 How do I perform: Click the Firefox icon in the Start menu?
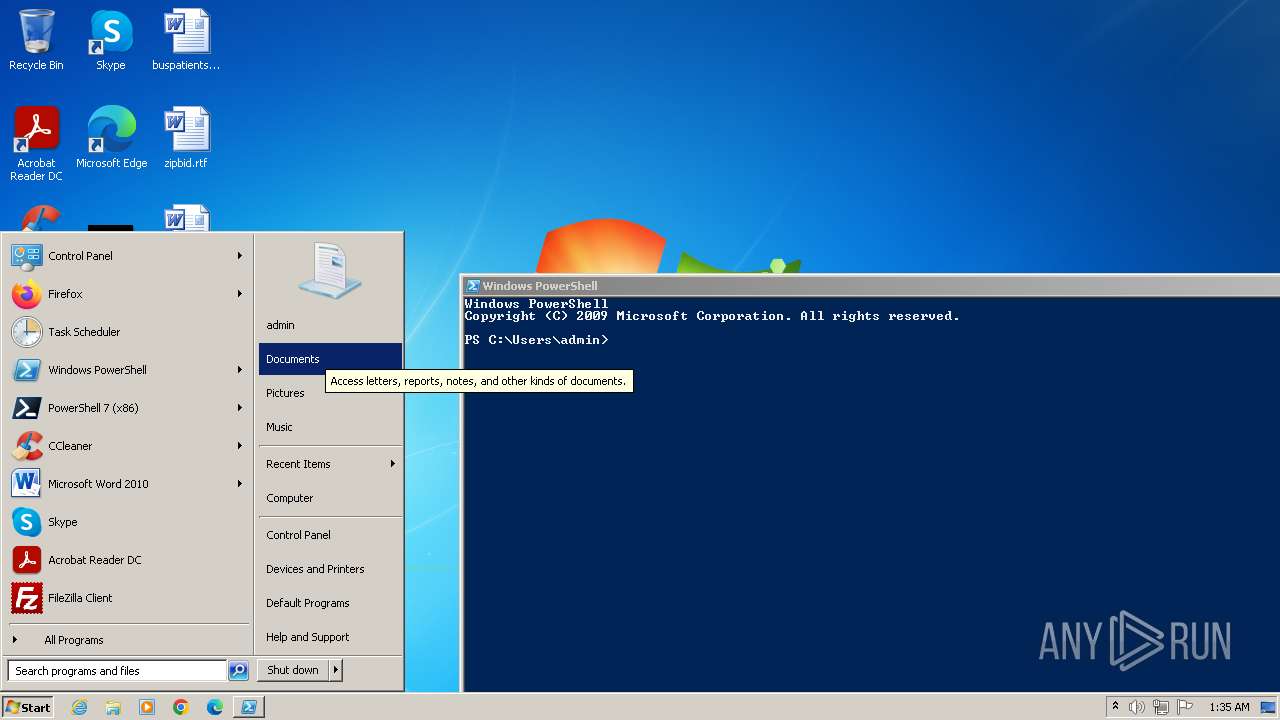[x=27, y=294]
